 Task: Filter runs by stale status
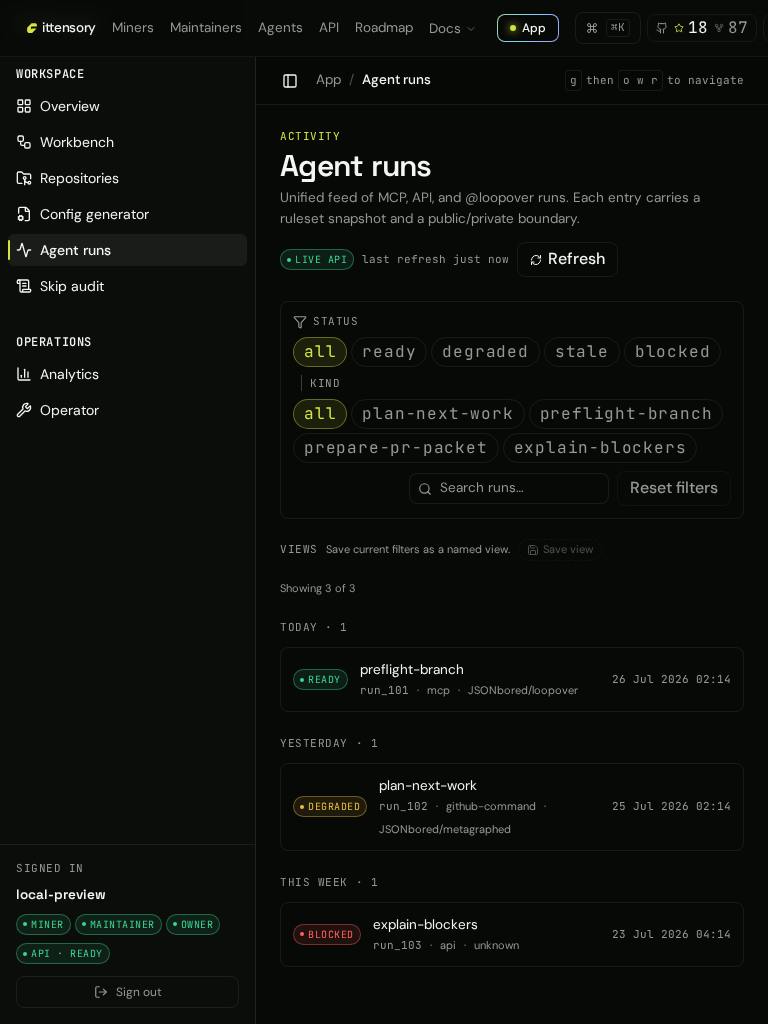(582, 352)
